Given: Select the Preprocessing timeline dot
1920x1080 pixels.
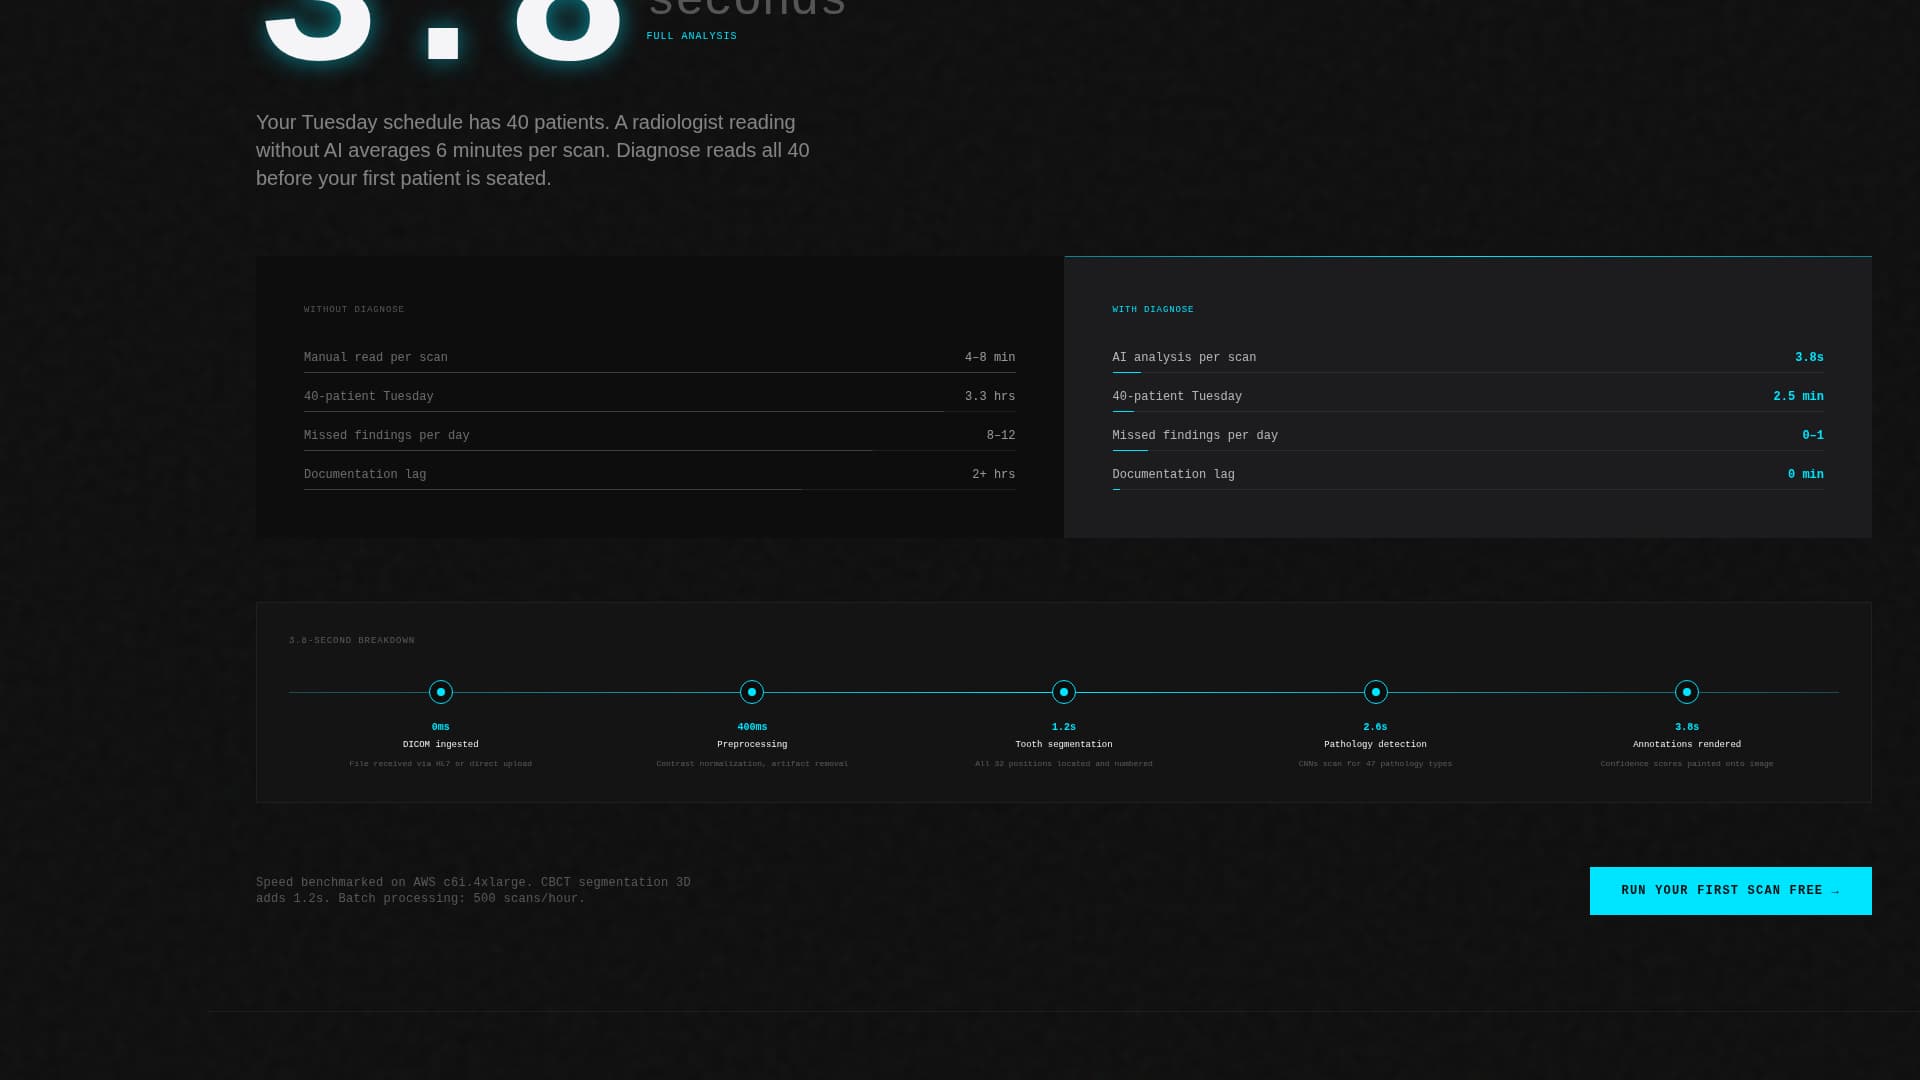Looking at the screenshot, I should [752, 692].
